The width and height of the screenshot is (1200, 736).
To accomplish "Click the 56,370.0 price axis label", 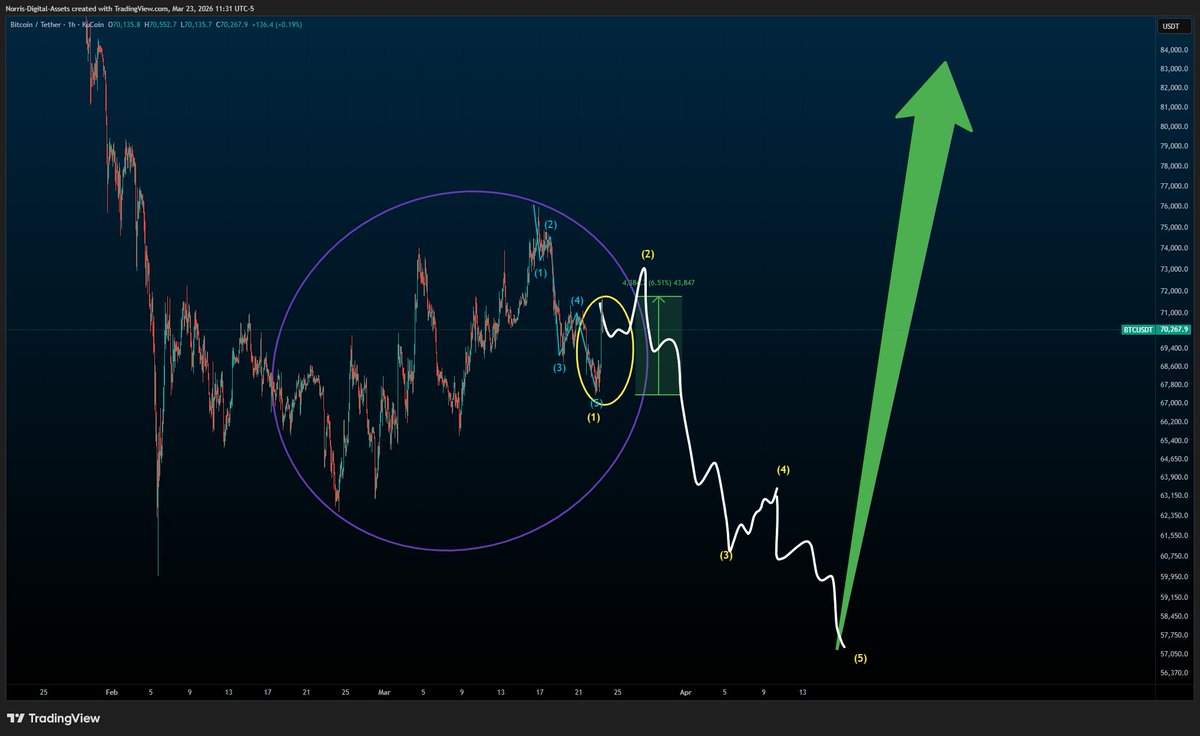I will coord(1173,673).
